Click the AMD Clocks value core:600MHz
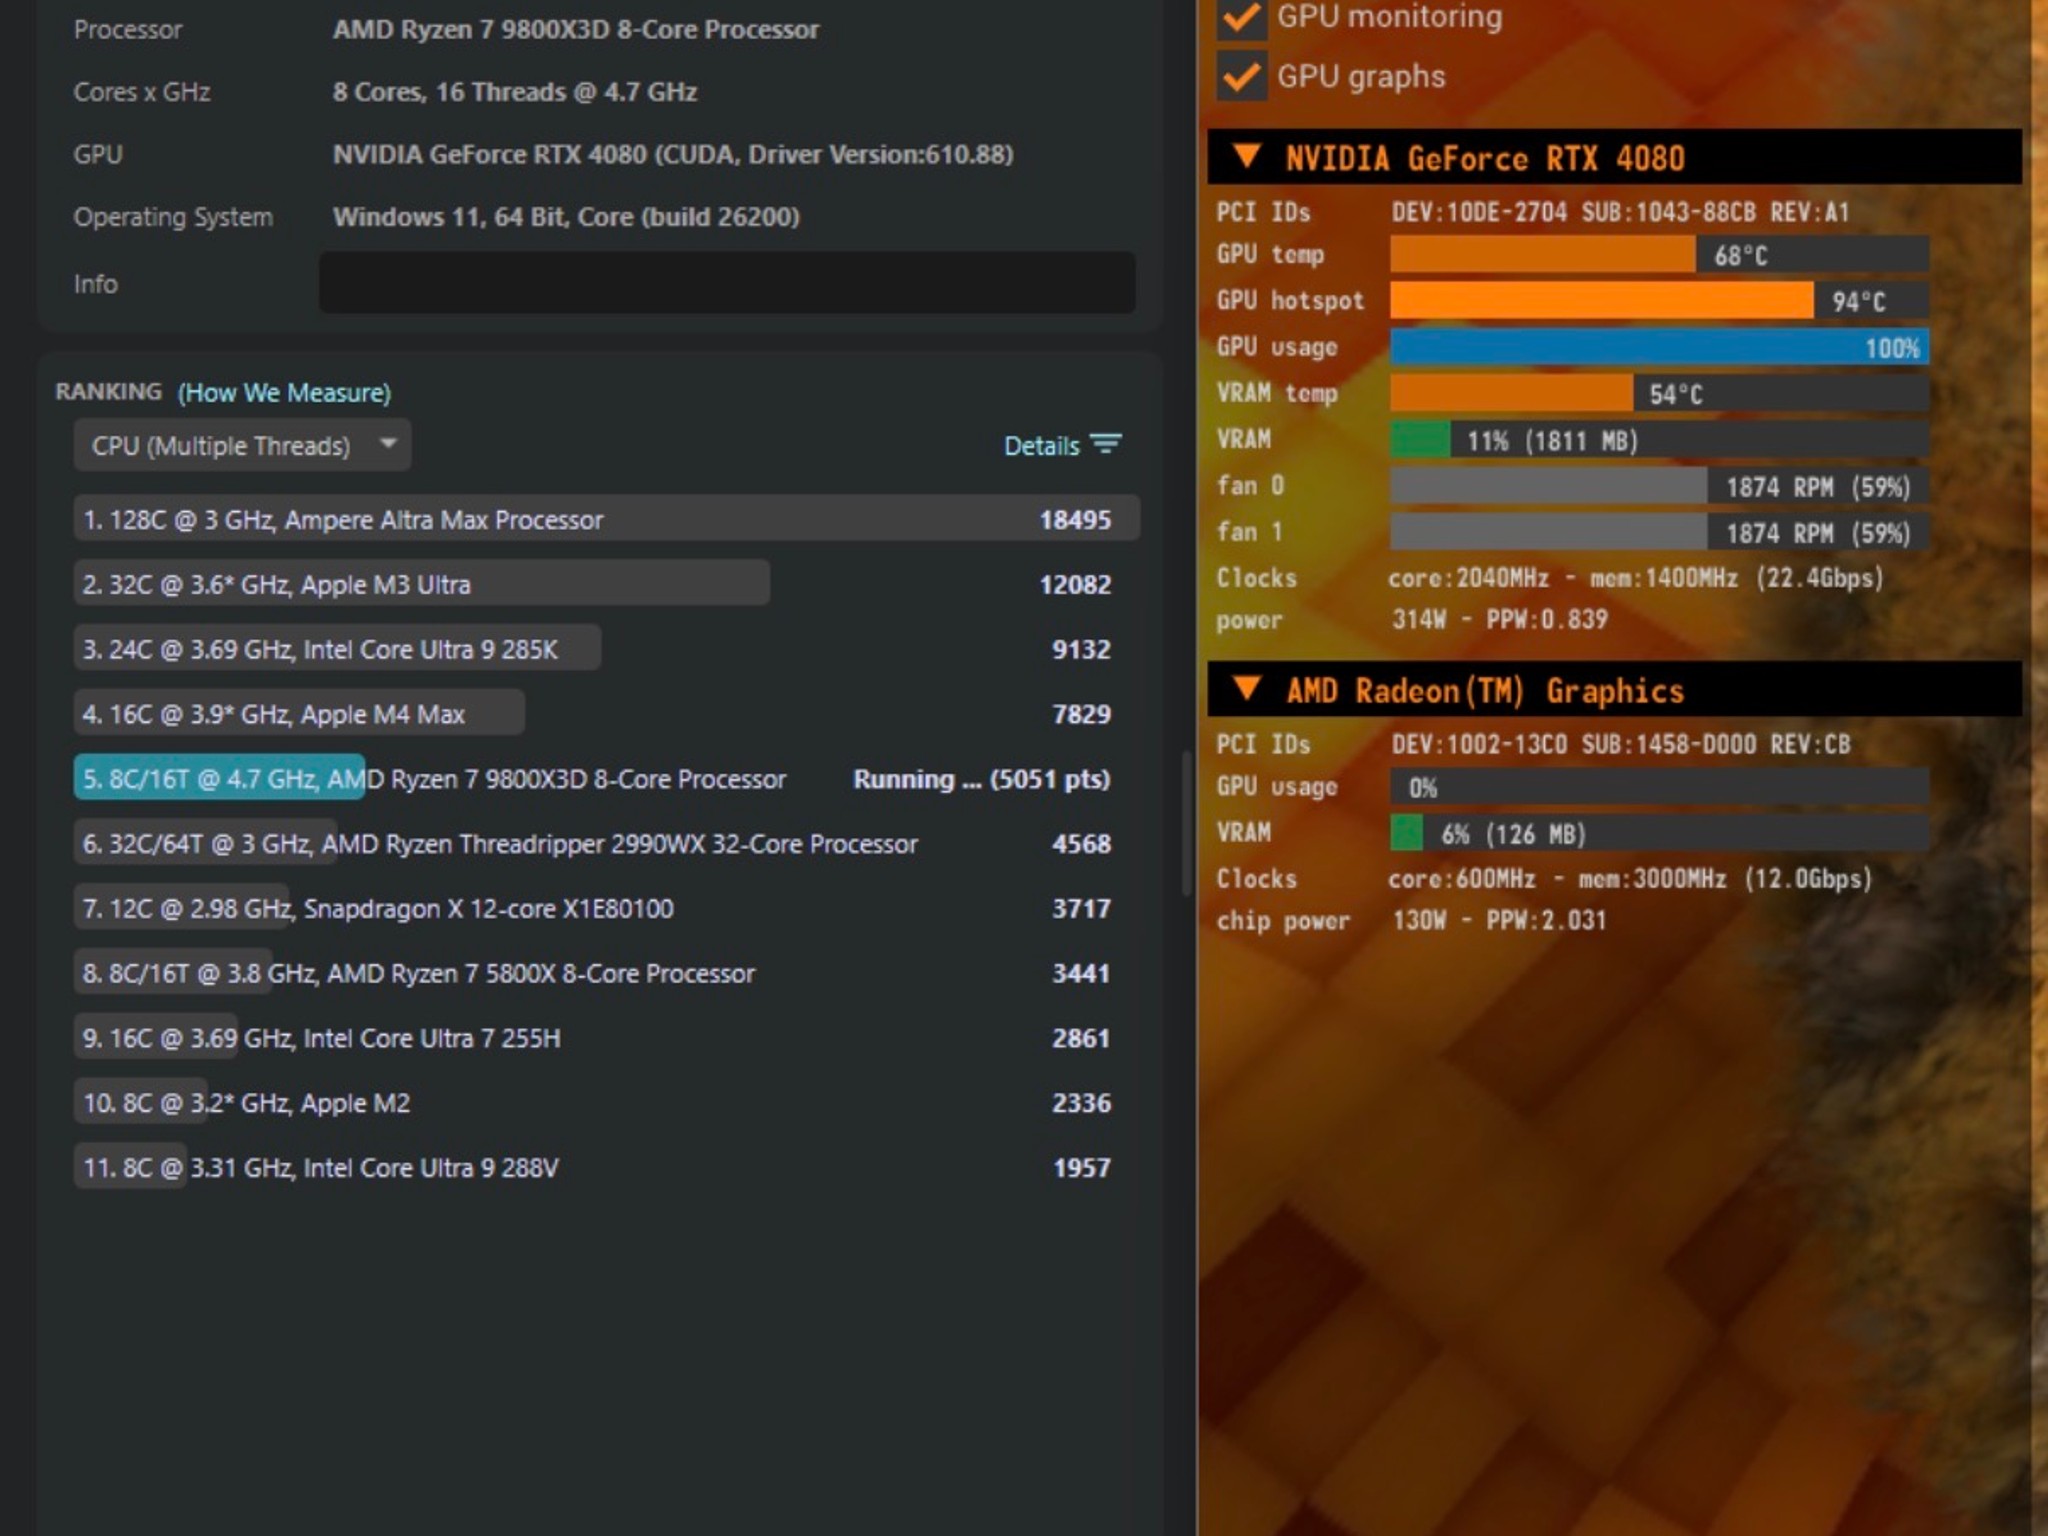The image size is (2048, 1536). tap(1630, 879)
